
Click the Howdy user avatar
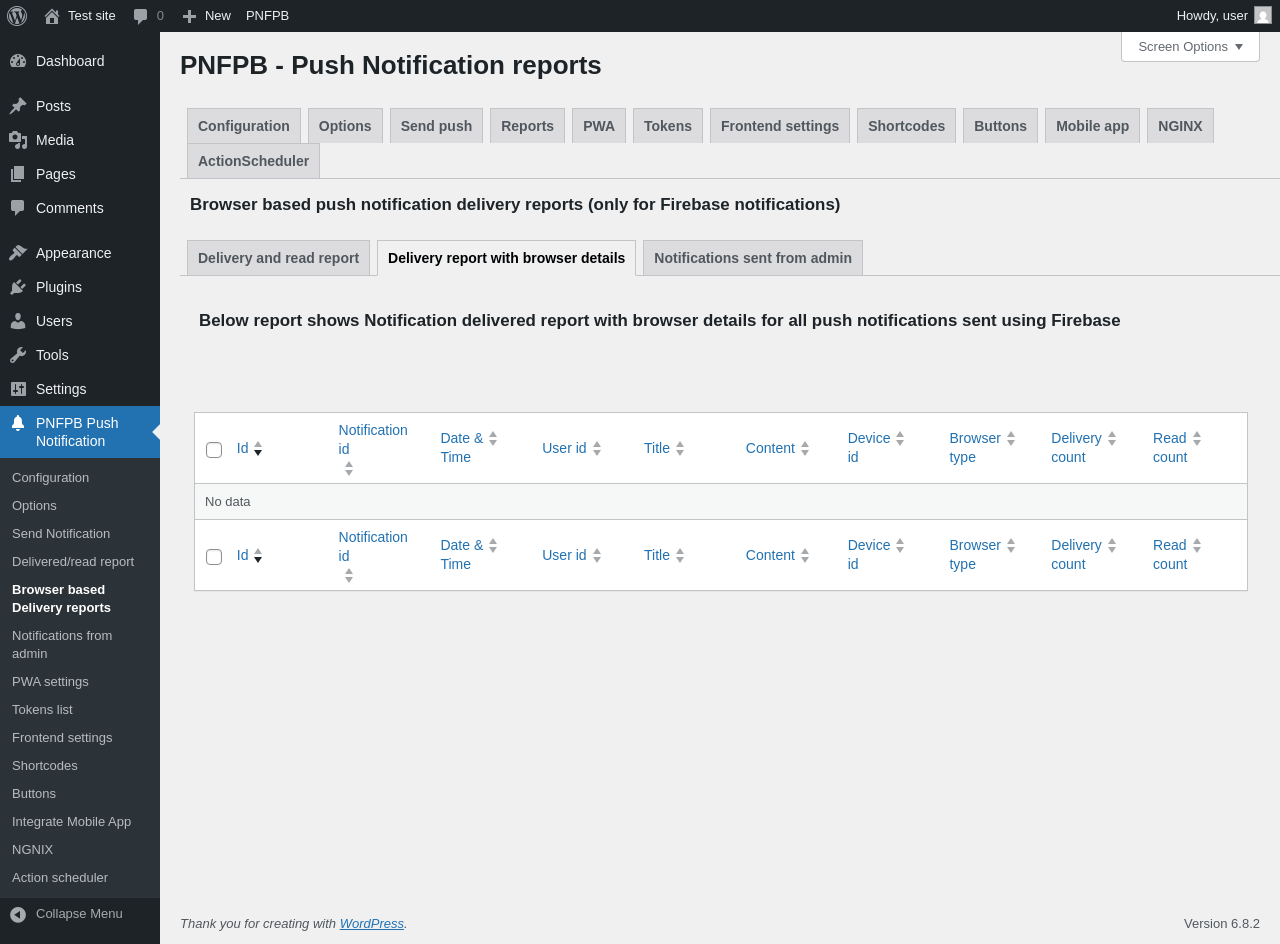1263,16
